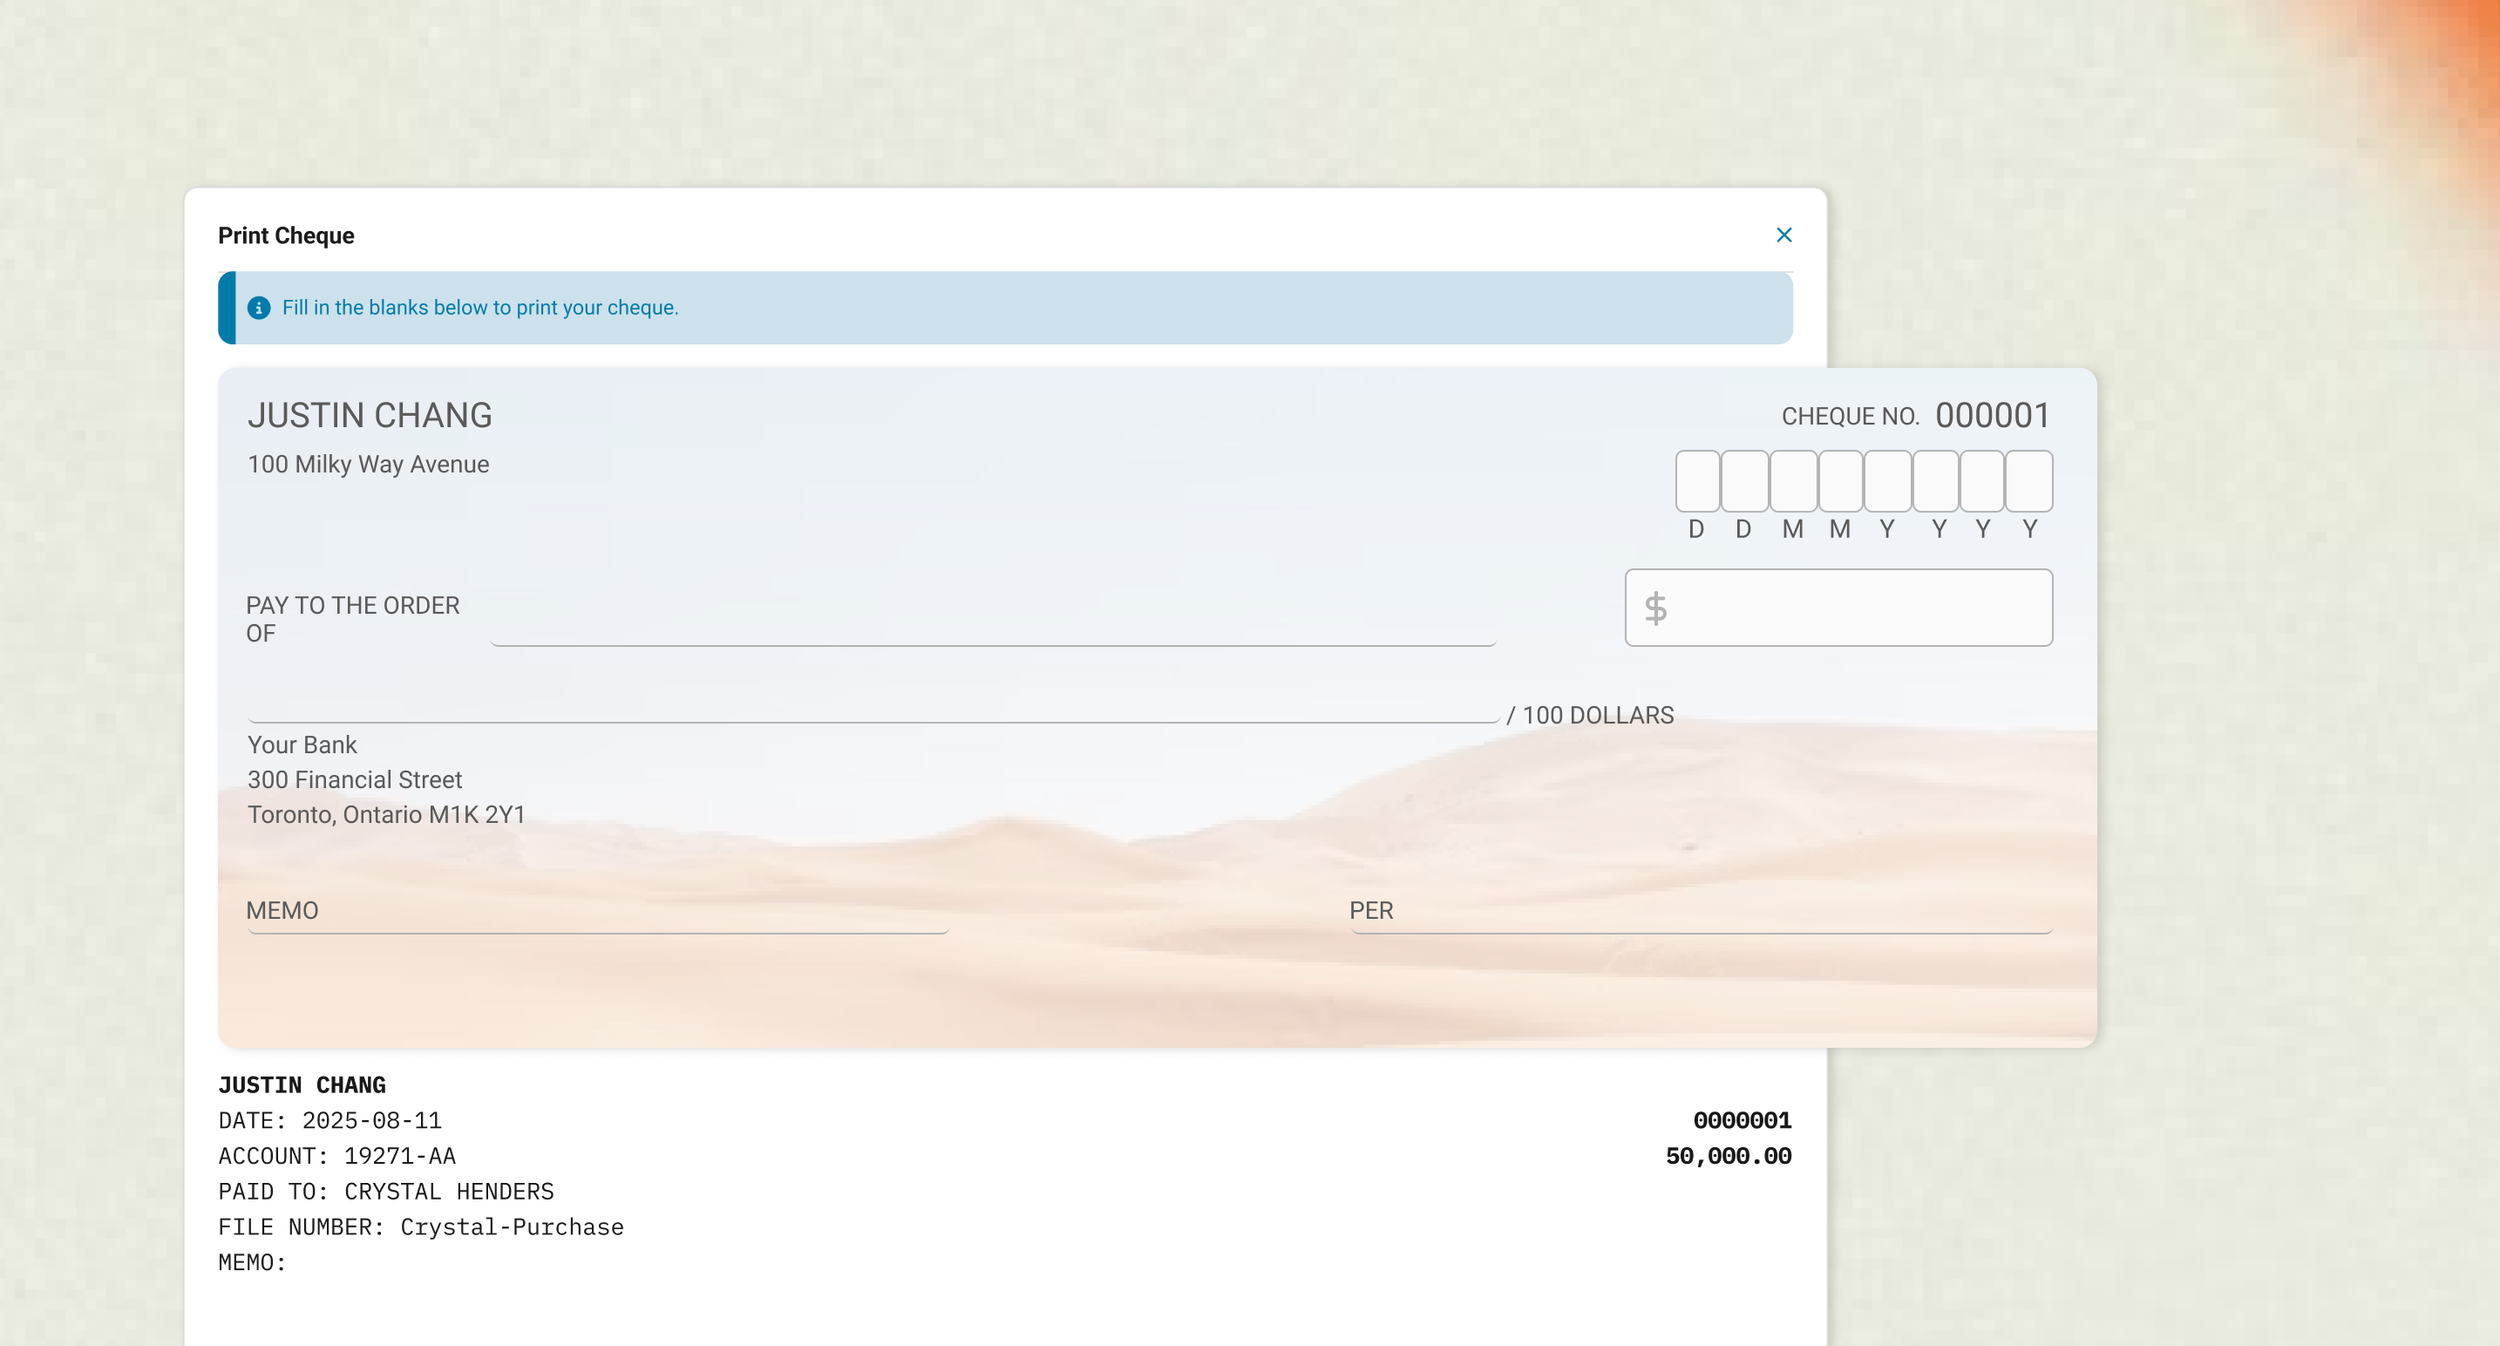Click the last year digit box
This screenshot has height=1346, width=2500.
(2029, 481)
